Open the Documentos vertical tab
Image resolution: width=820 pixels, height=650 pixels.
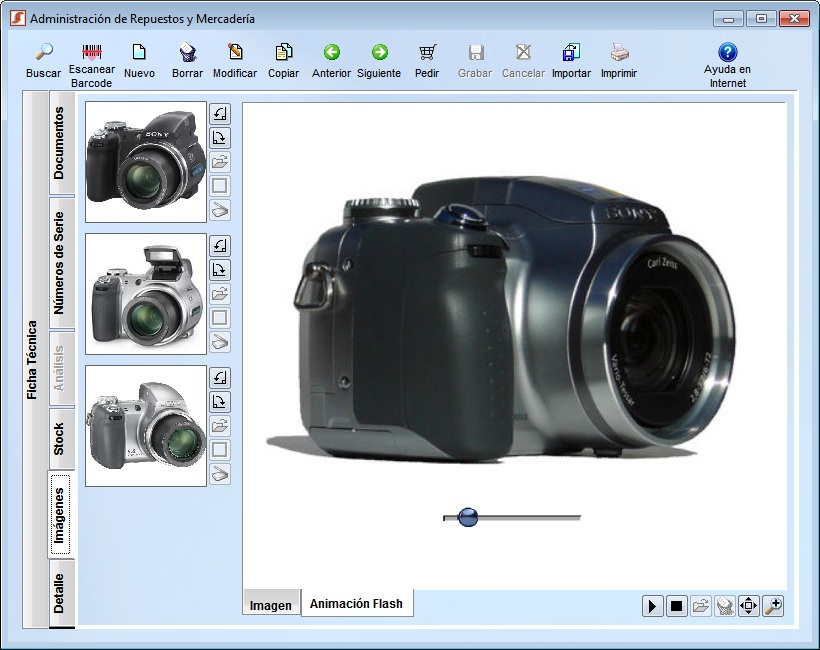point(62,142)
